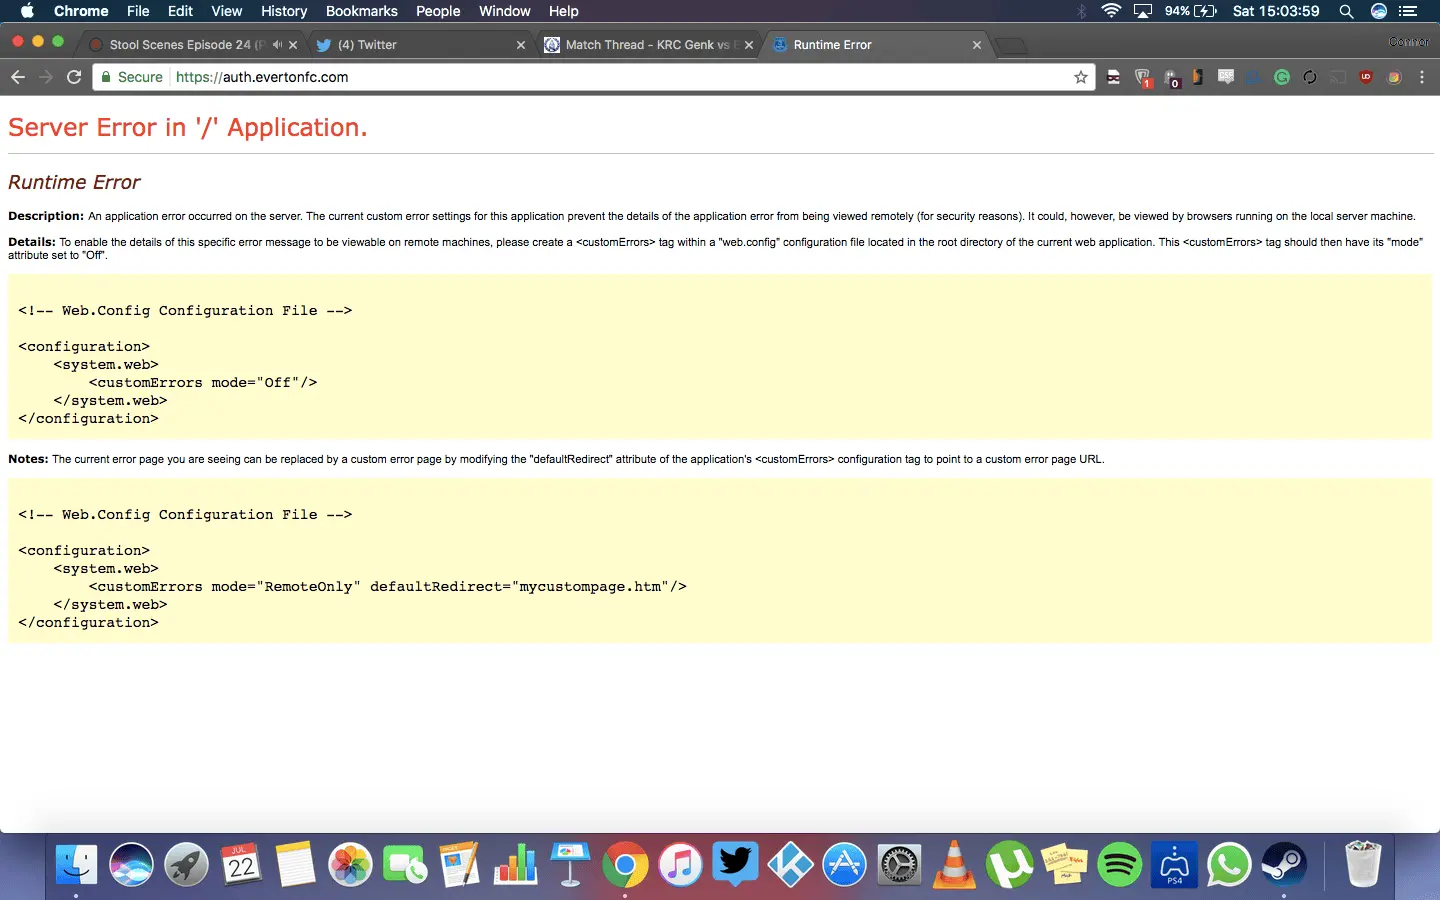Click the Runtime Error heading on the page
Screen dimensions: 1440x900
(x=74, y=182)
